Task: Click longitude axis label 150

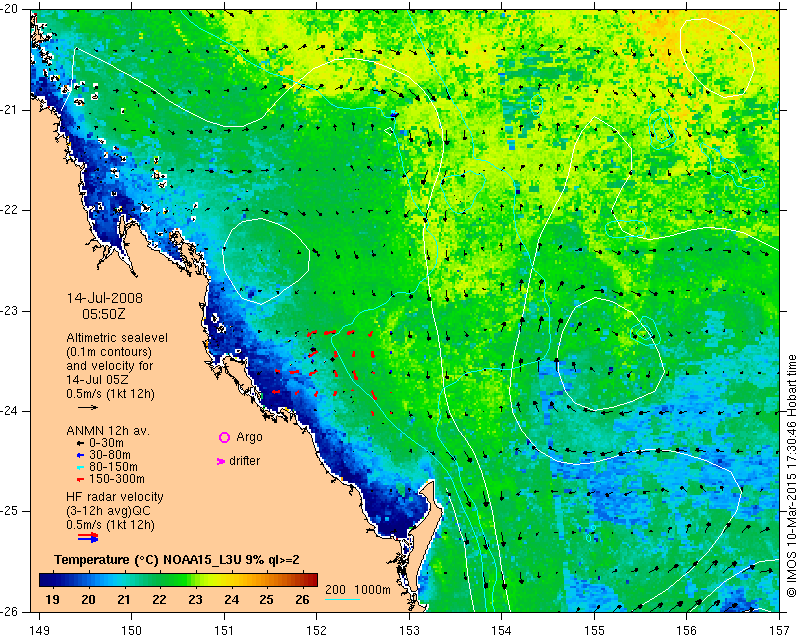Action: (132, 631)
